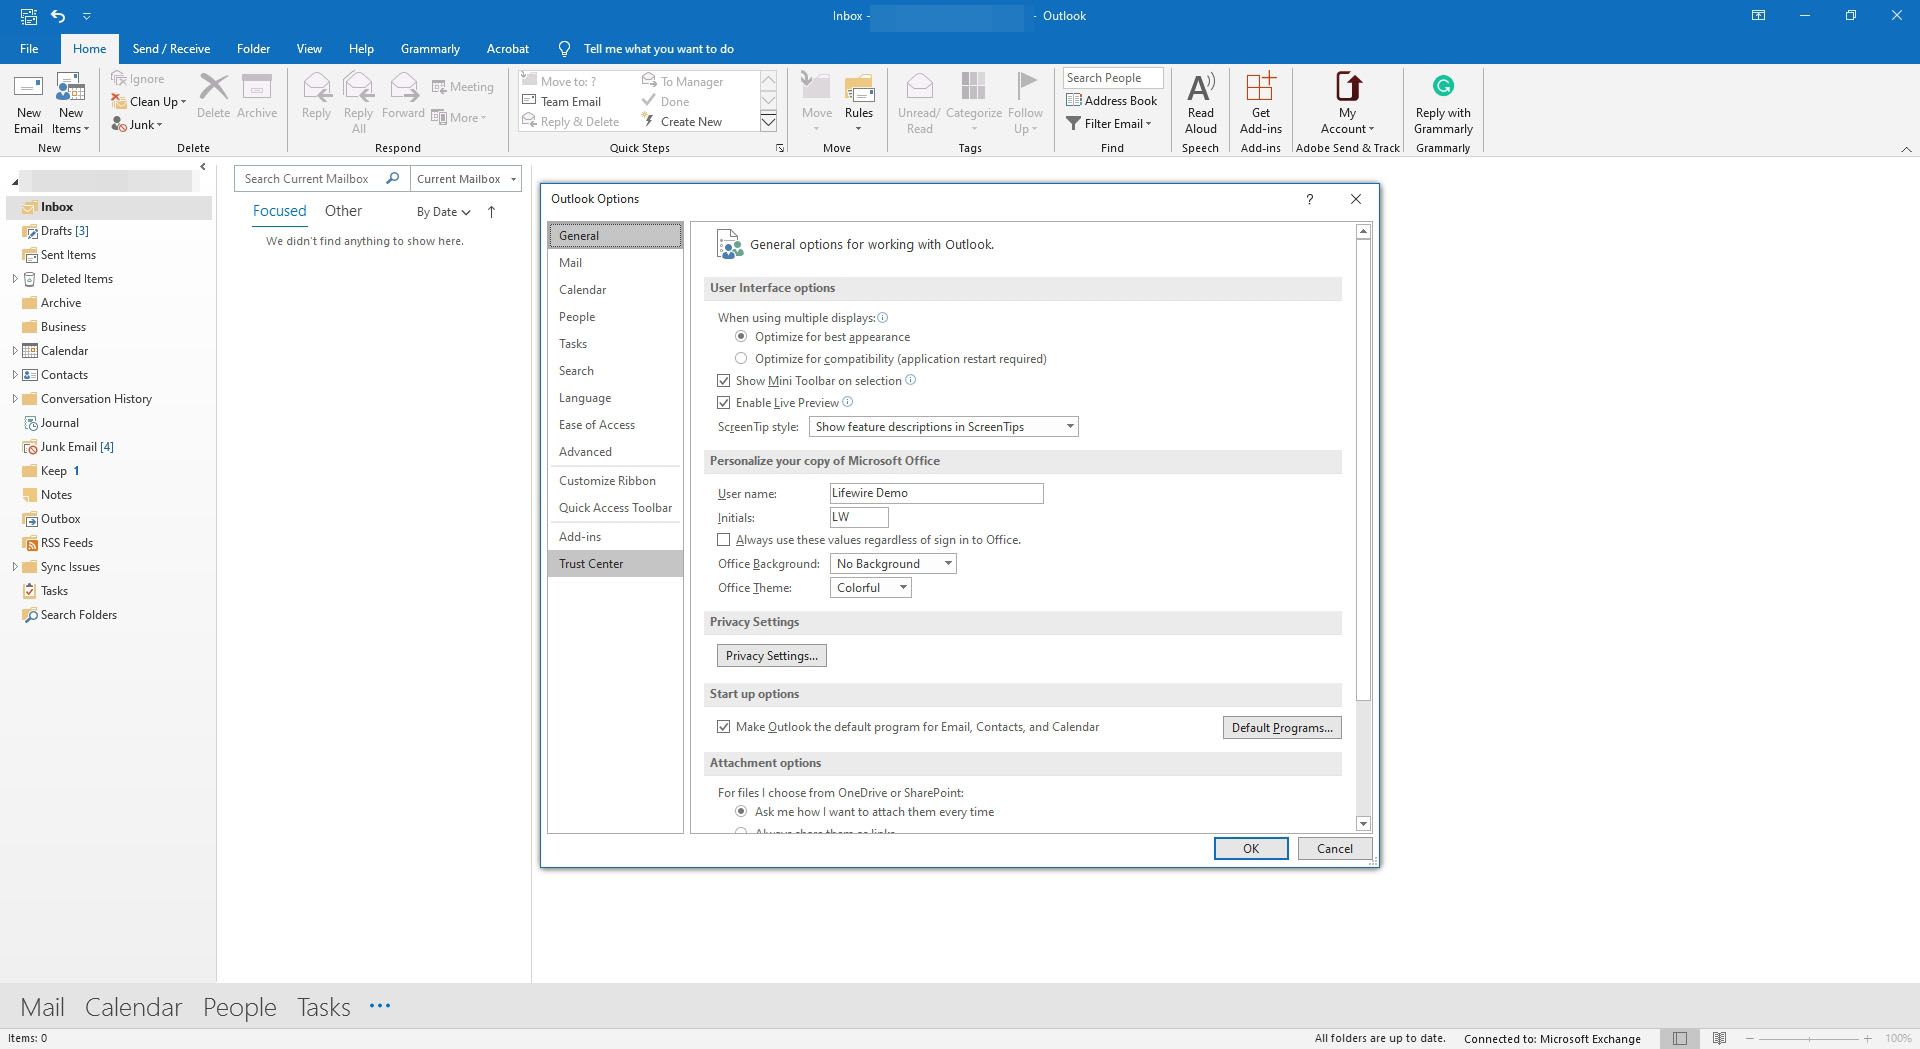Click info icon beside Enable Live Preview
Image resolution: width=1920 pixels, height=1049 pixels.
(x=847, y=402)
